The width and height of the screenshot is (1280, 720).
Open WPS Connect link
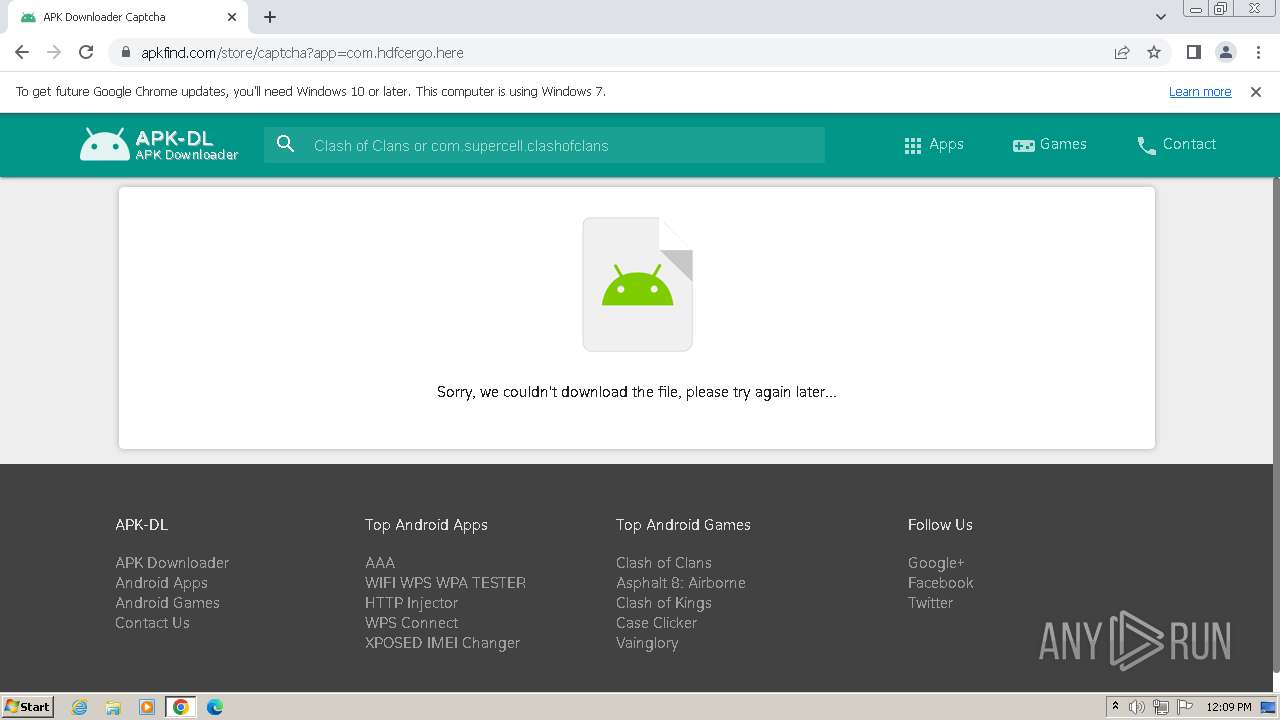click(x=411, y=623)
